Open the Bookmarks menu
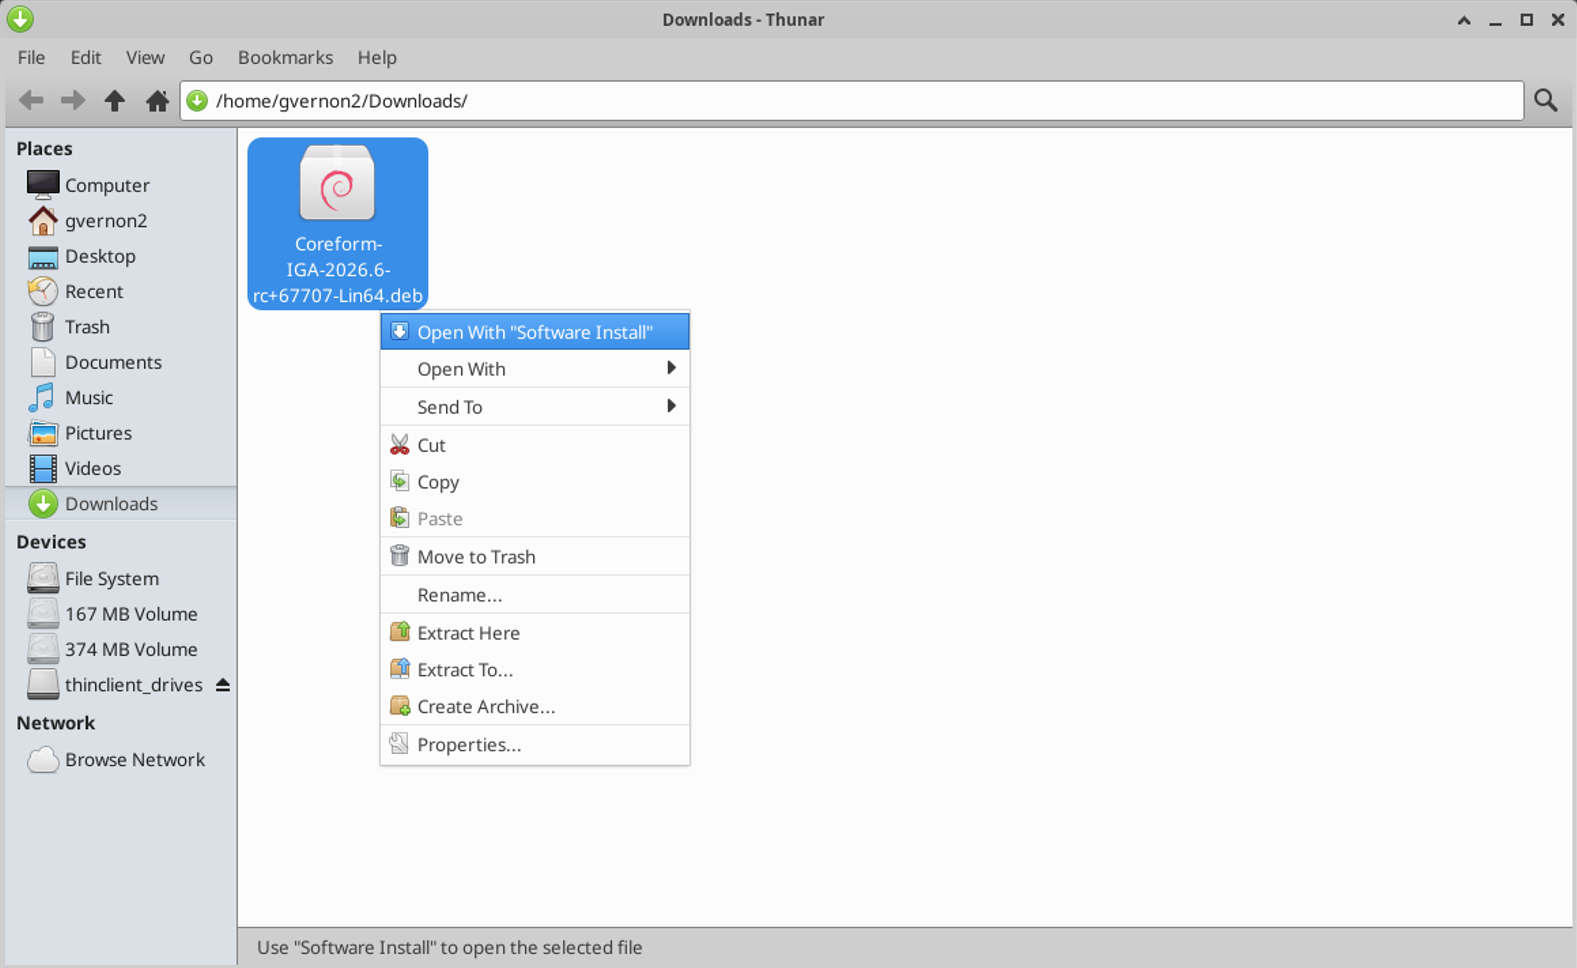1577x968 pixels. pyautogui.click(x=285, y=57)
